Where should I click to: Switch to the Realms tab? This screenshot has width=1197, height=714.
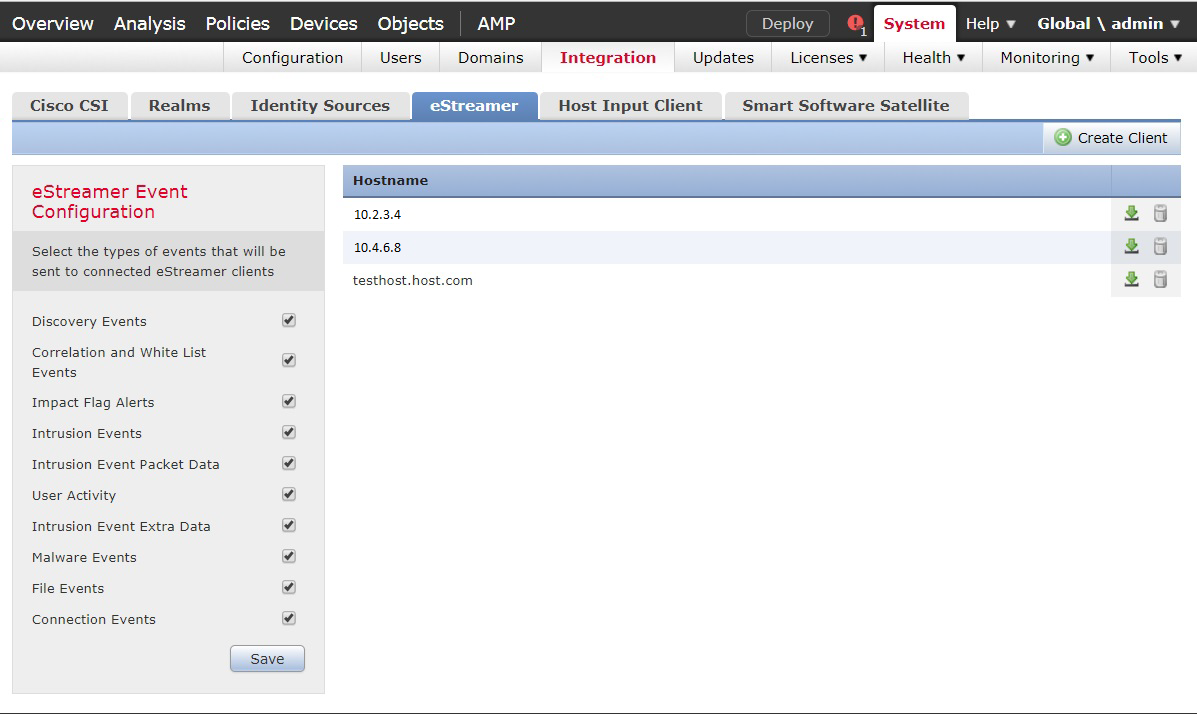click(x=179, y=105)
